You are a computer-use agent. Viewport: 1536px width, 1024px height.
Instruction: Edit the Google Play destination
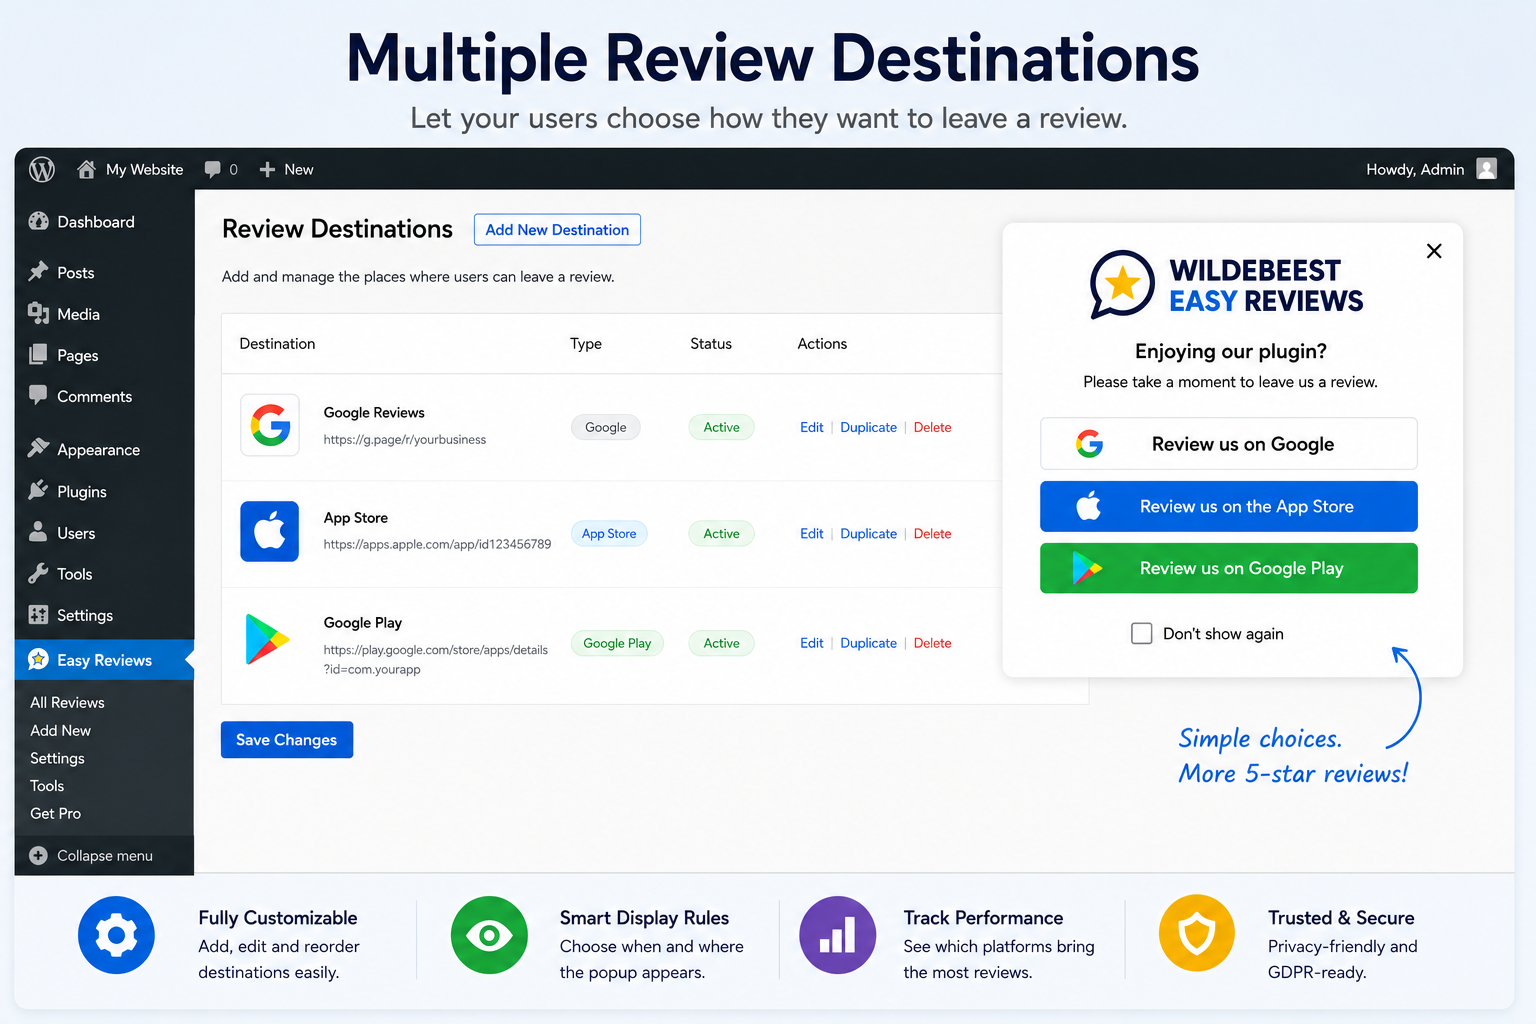click(812, 643)
